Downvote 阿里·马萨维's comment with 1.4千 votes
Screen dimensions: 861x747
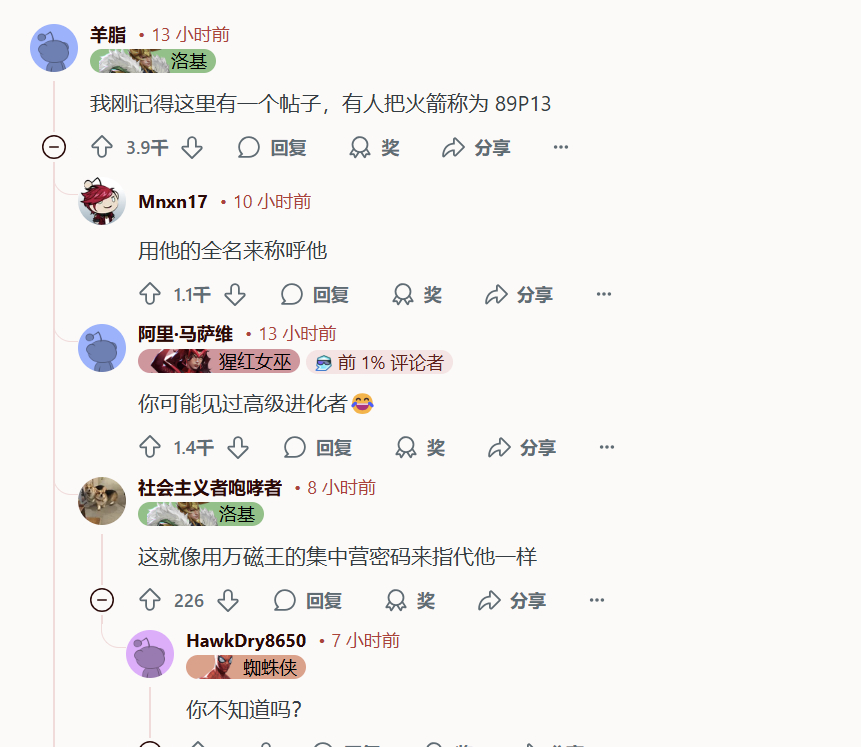tap(238, 447)
